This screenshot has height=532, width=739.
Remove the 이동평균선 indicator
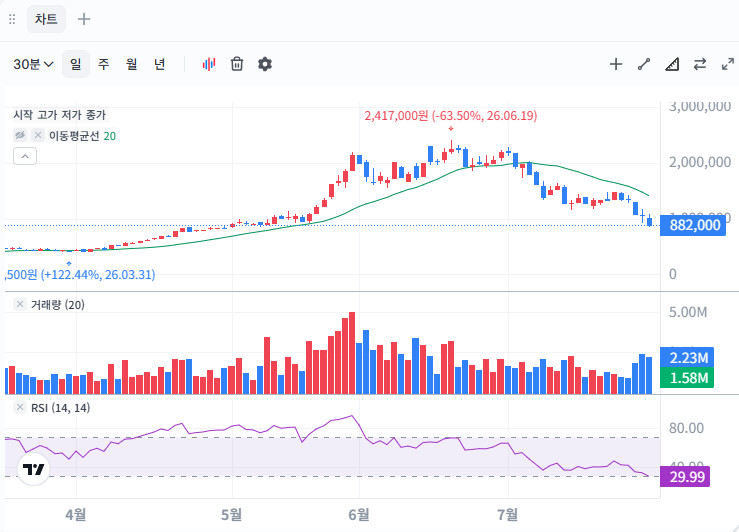(38, 136)
